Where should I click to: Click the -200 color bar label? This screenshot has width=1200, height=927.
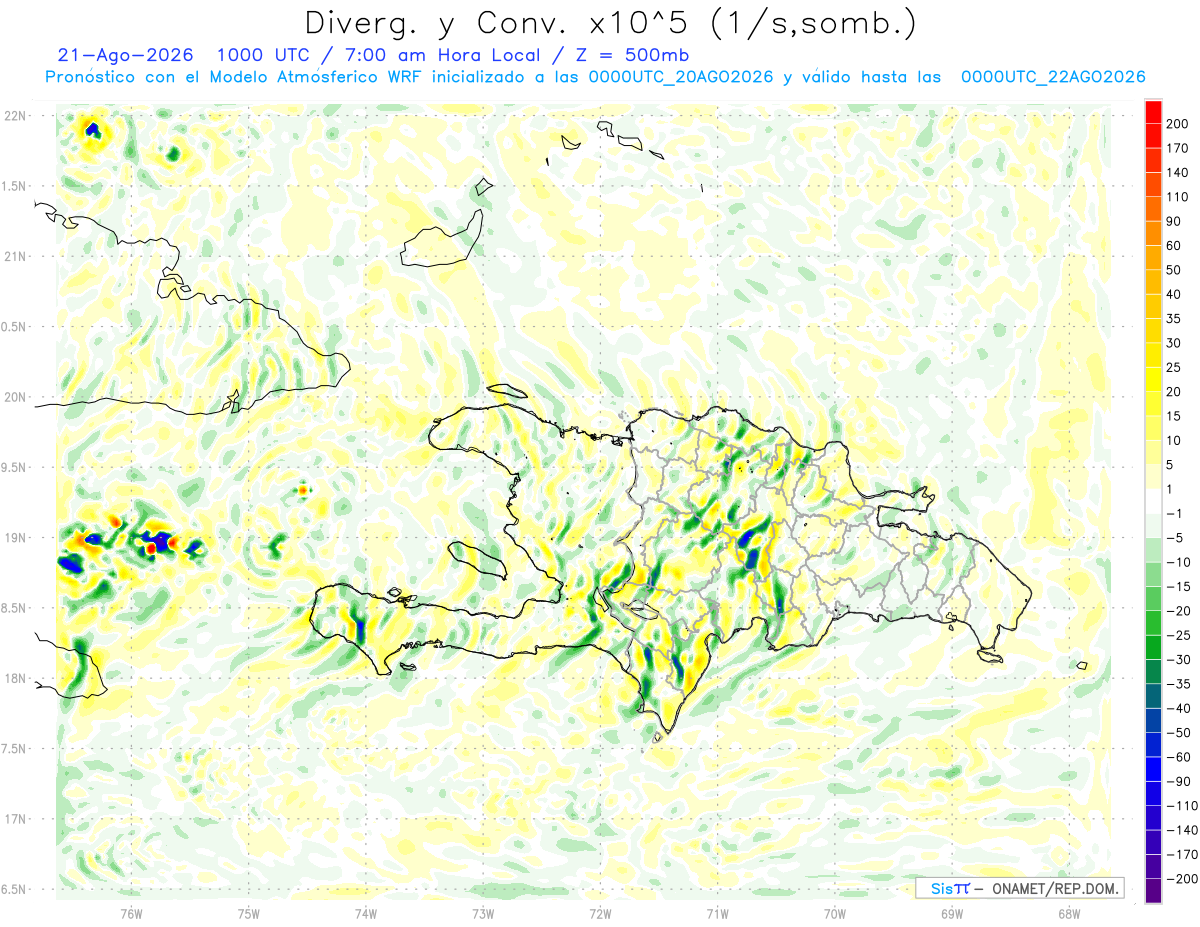click(x=1183, y=879)
